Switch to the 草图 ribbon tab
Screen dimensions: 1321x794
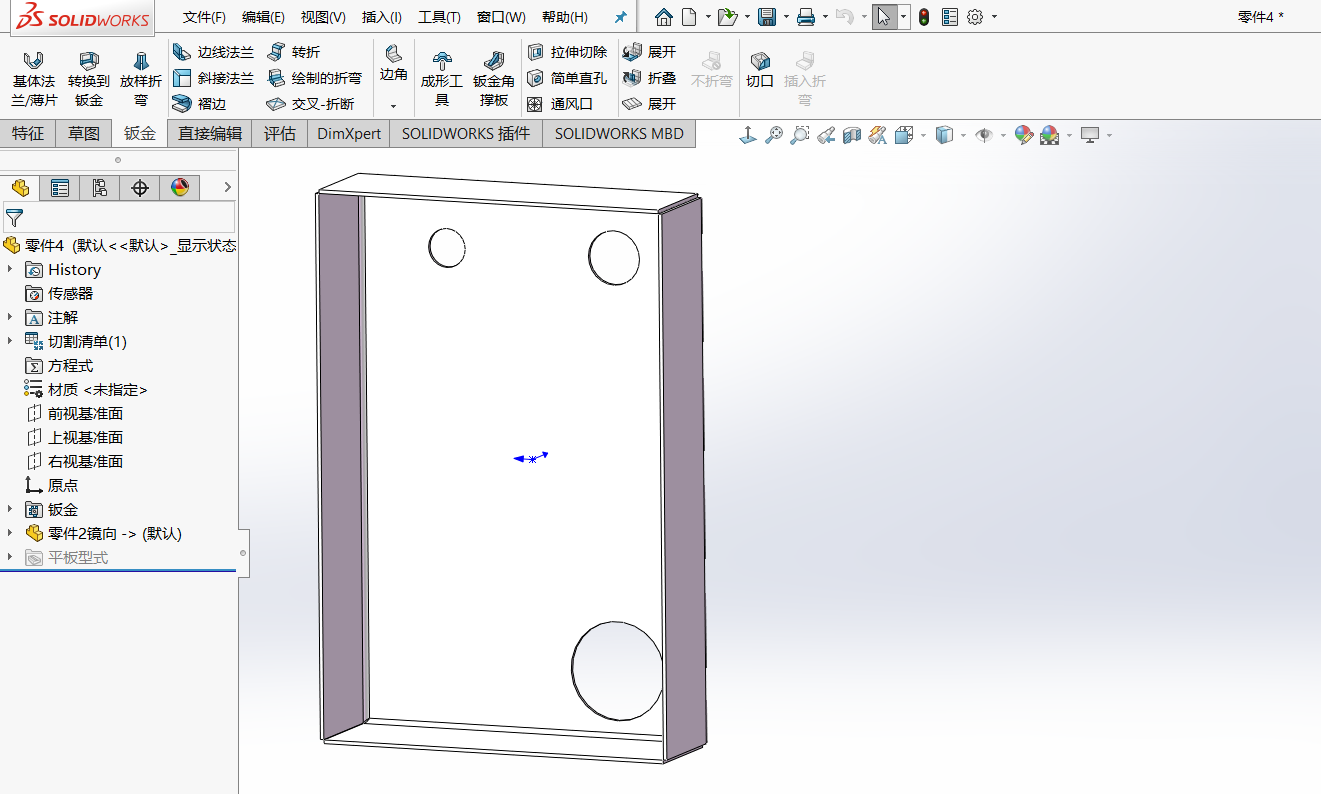[84, 133]
